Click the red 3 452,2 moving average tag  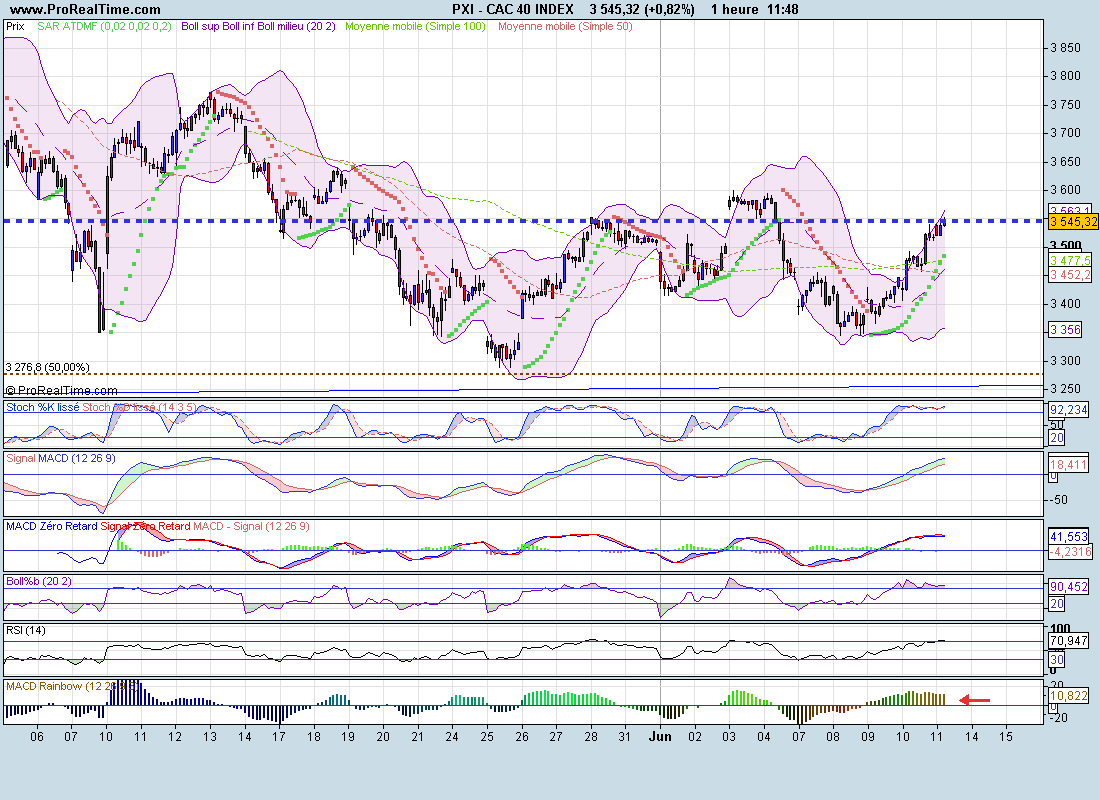(x=1070, y=275)
